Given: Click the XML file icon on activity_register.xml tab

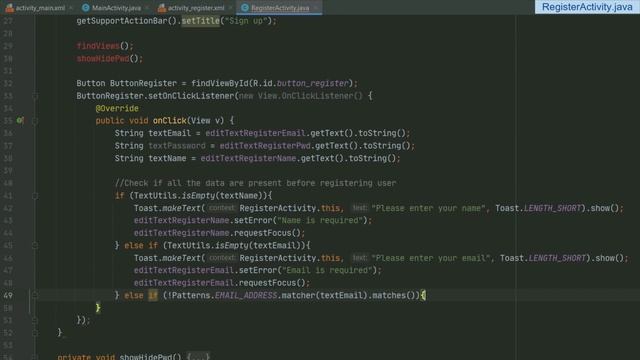Looking at the screenshot, I should pos(162,7).
